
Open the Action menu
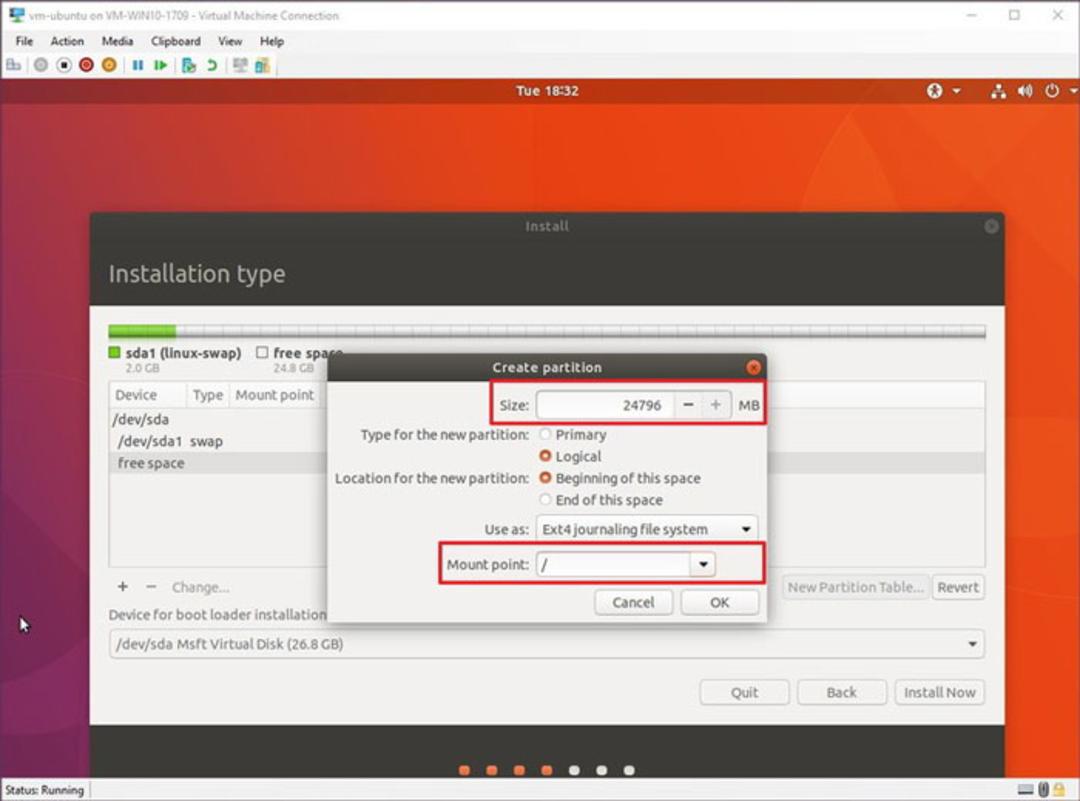point(67,41)
